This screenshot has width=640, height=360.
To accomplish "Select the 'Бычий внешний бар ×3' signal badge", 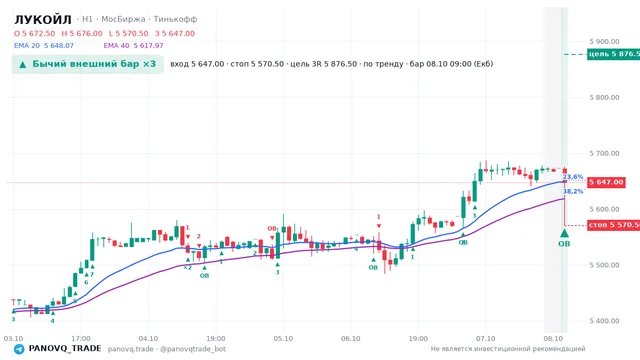I will tap(88, 64).
